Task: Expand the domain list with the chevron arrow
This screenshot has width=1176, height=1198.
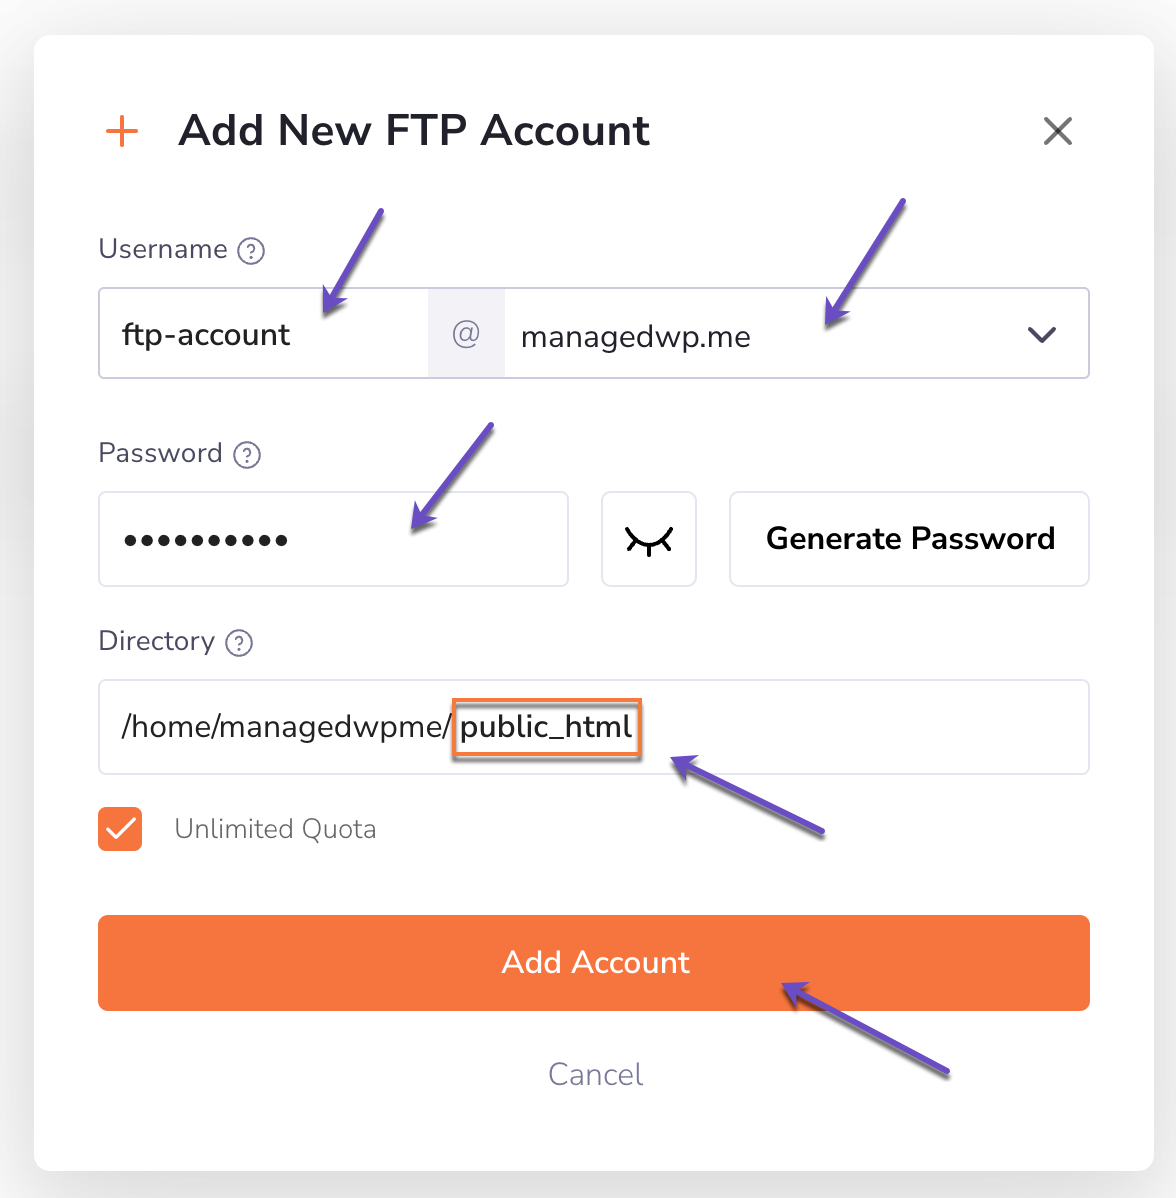Action: coord(1042,335)
